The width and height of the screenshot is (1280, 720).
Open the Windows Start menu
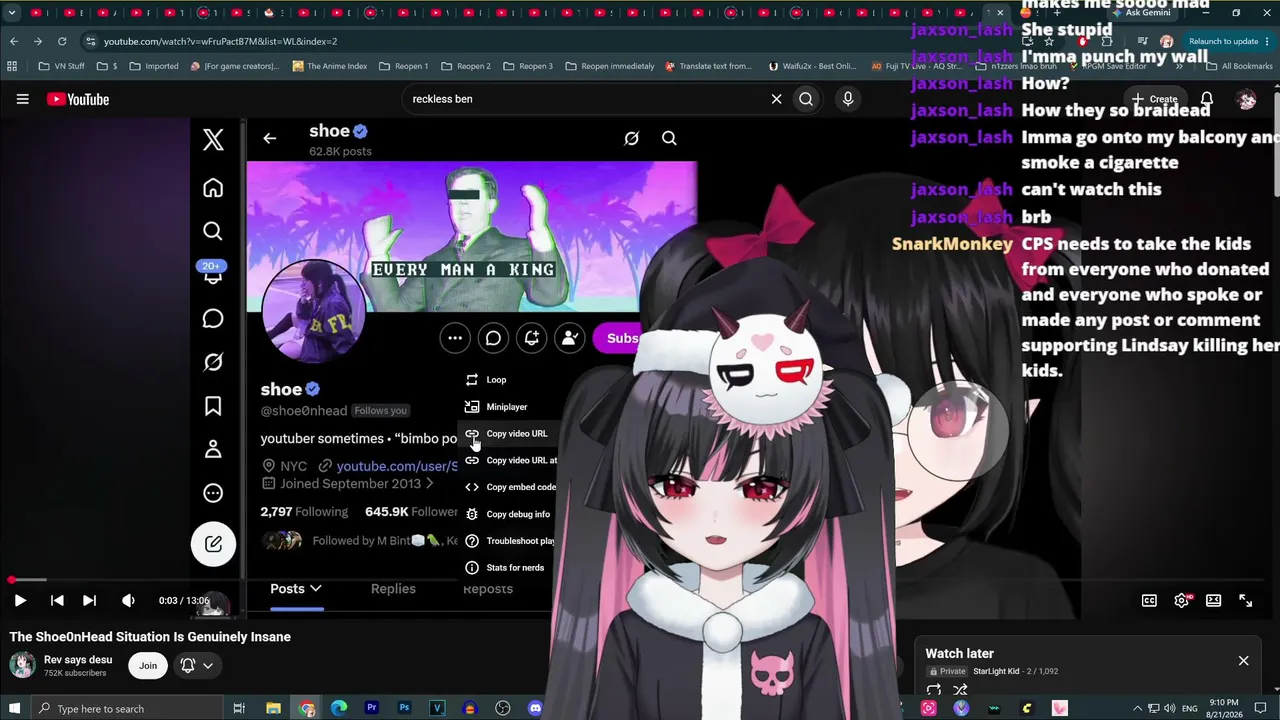click(14, 708)
